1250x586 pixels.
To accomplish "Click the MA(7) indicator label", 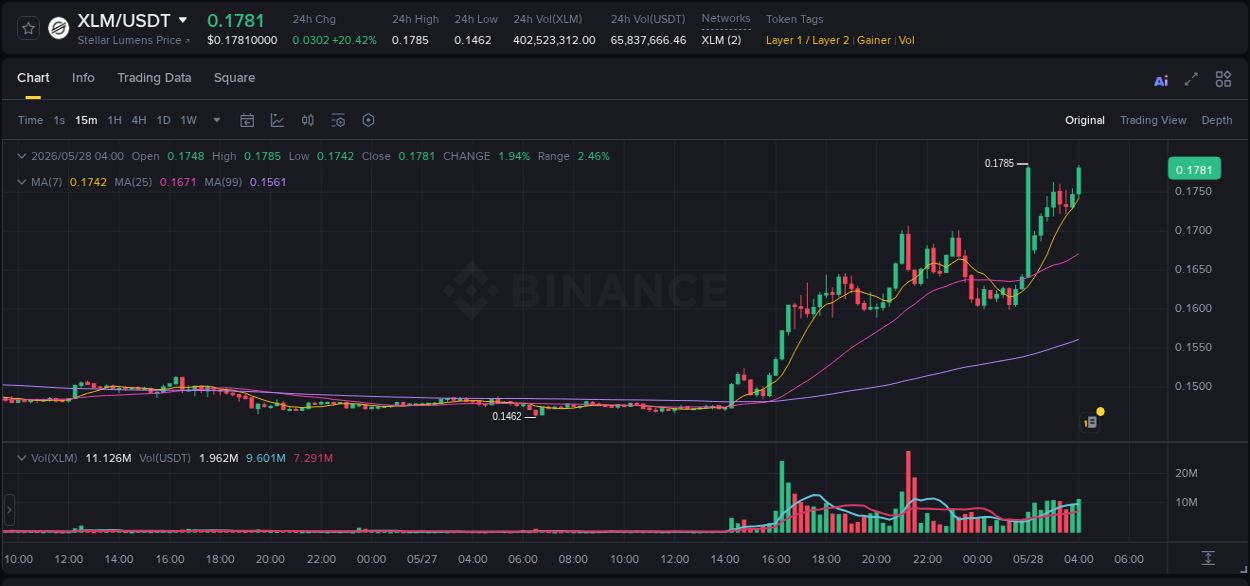I will pyautogui.click(x=47, y=182).
